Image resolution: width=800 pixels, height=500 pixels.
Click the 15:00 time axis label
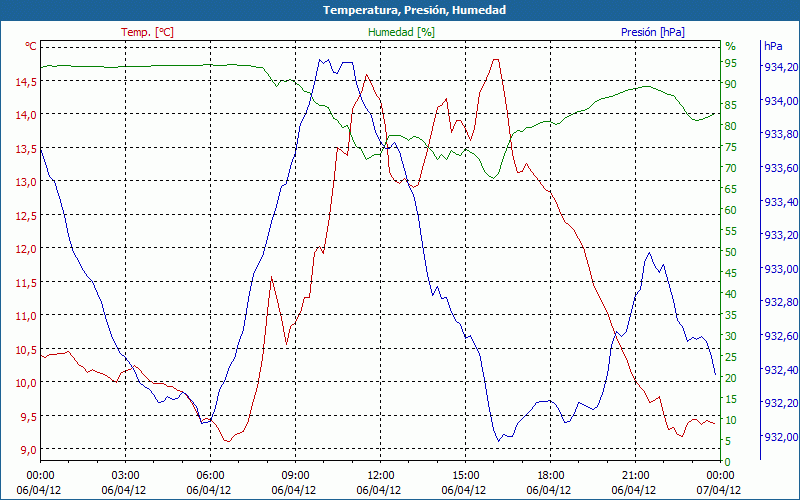pos(465,476)
